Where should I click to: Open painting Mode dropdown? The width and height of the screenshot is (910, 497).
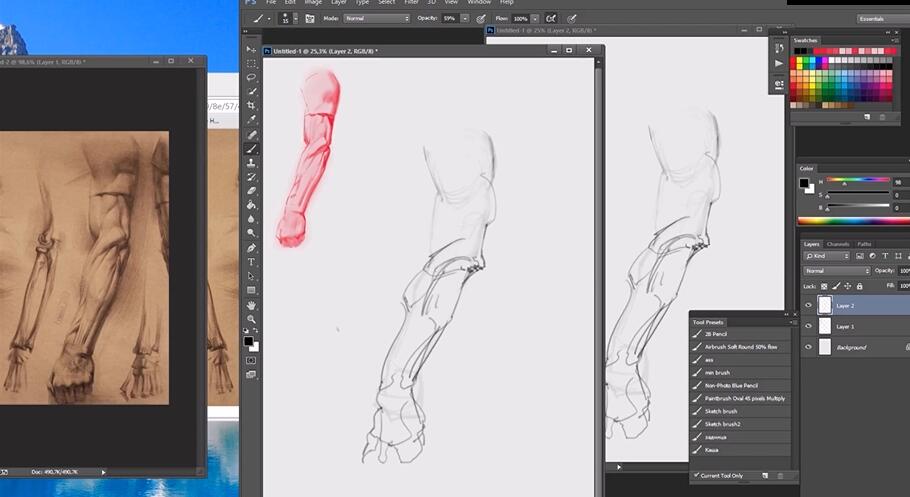pos(377,19)
